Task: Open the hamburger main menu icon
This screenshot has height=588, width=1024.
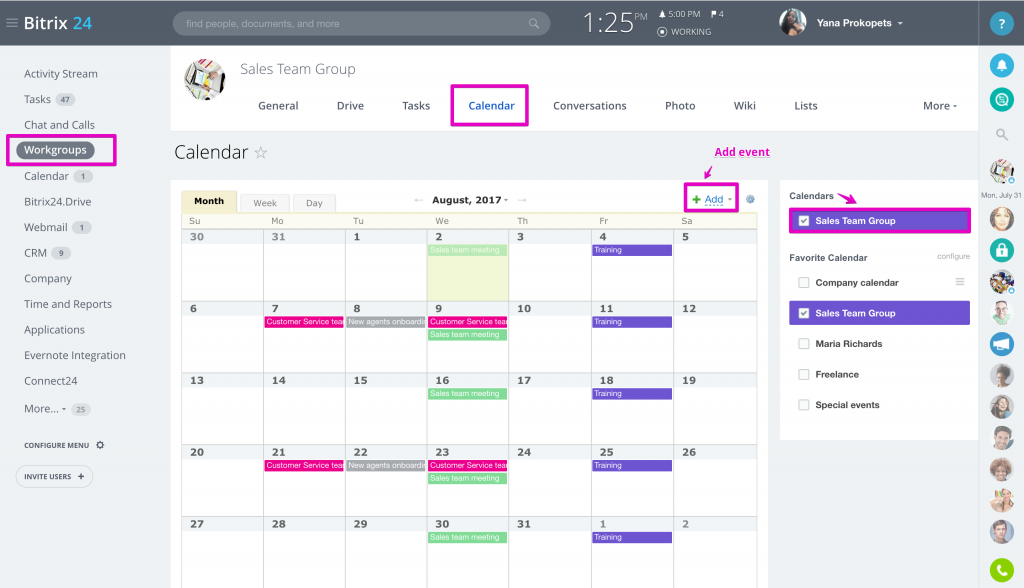Action: coord(12,23)
